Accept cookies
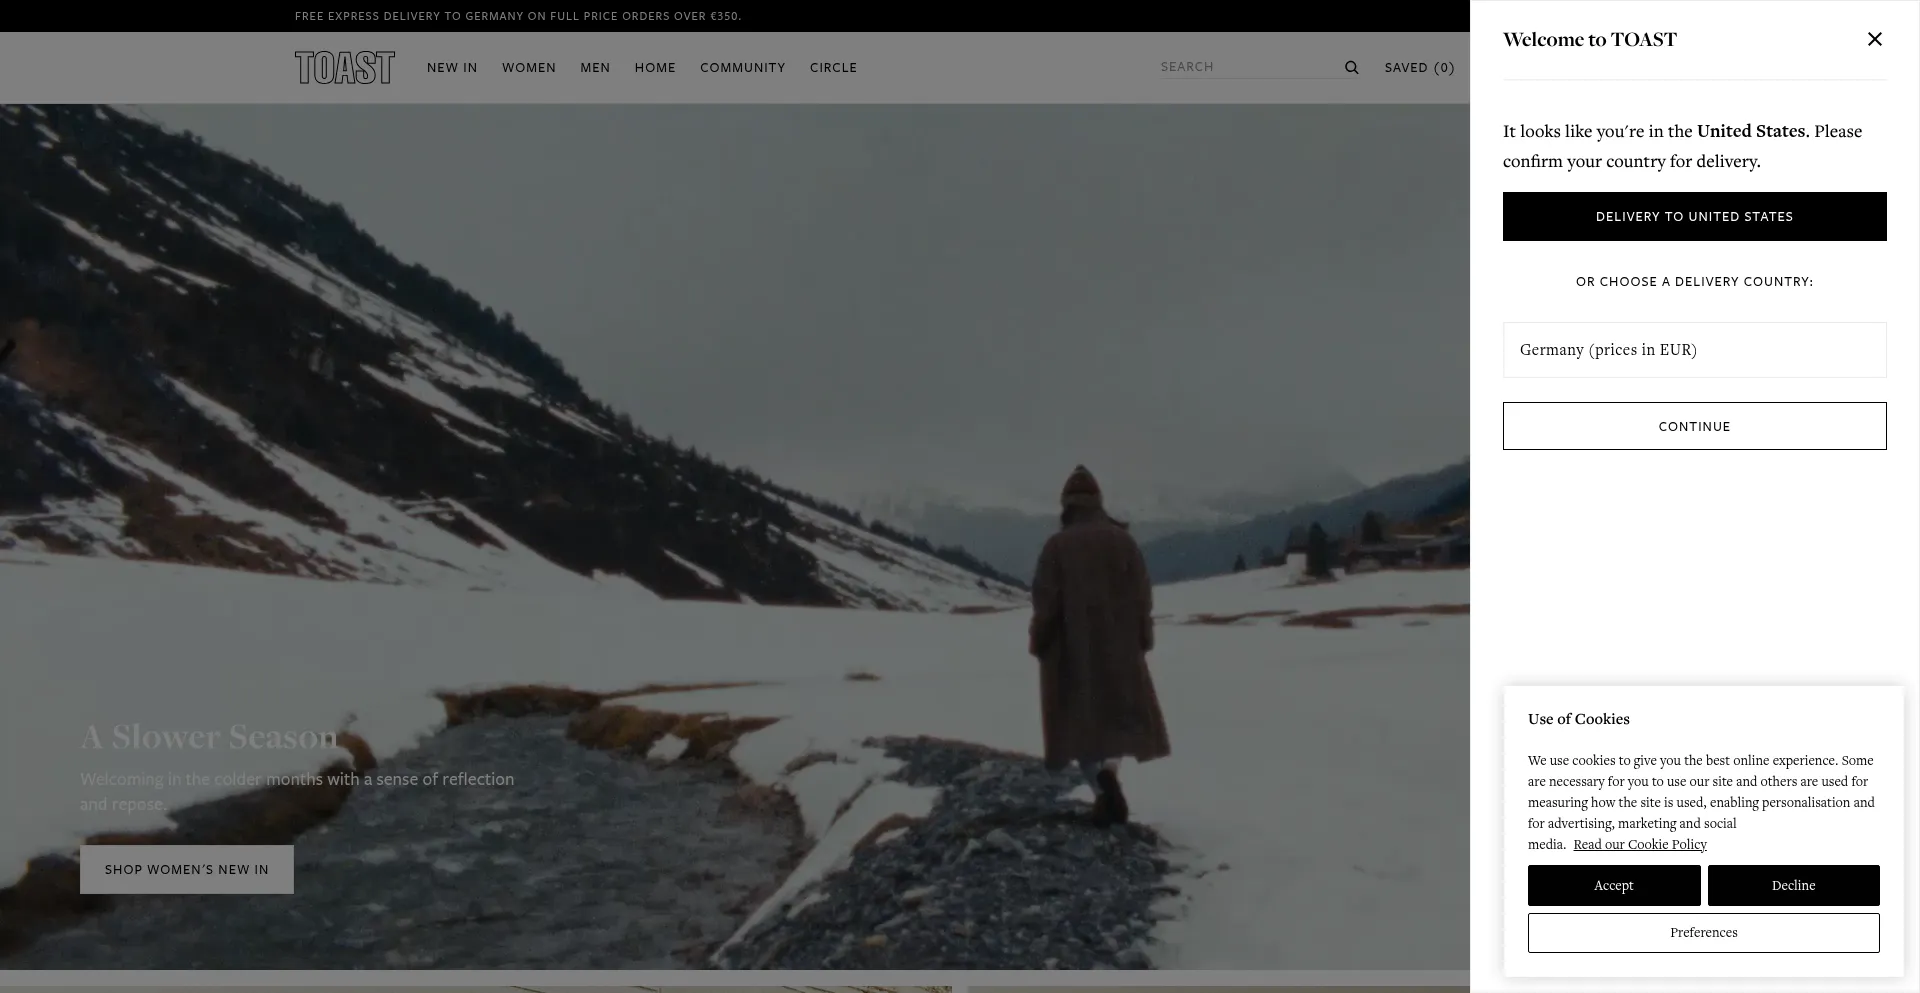This screenshot has height=993, width=1920. (x=1614, y=885)
